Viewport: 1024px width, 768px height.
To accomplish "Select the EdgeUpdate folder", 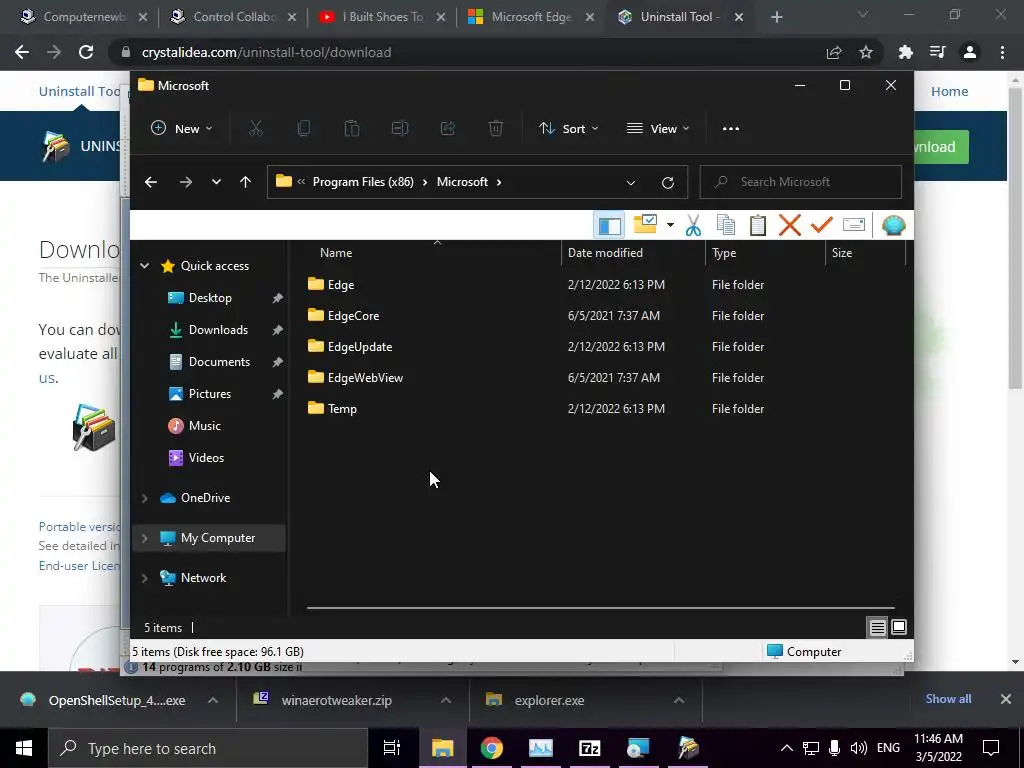I will pyautogui.click(x=350, y=347).
